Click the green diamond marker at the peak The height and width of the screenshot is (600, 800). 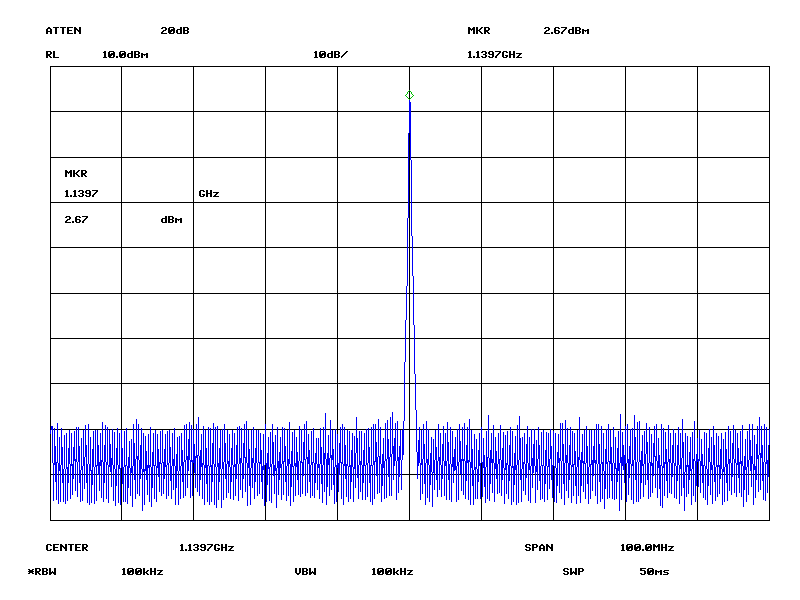pos(409,95)
